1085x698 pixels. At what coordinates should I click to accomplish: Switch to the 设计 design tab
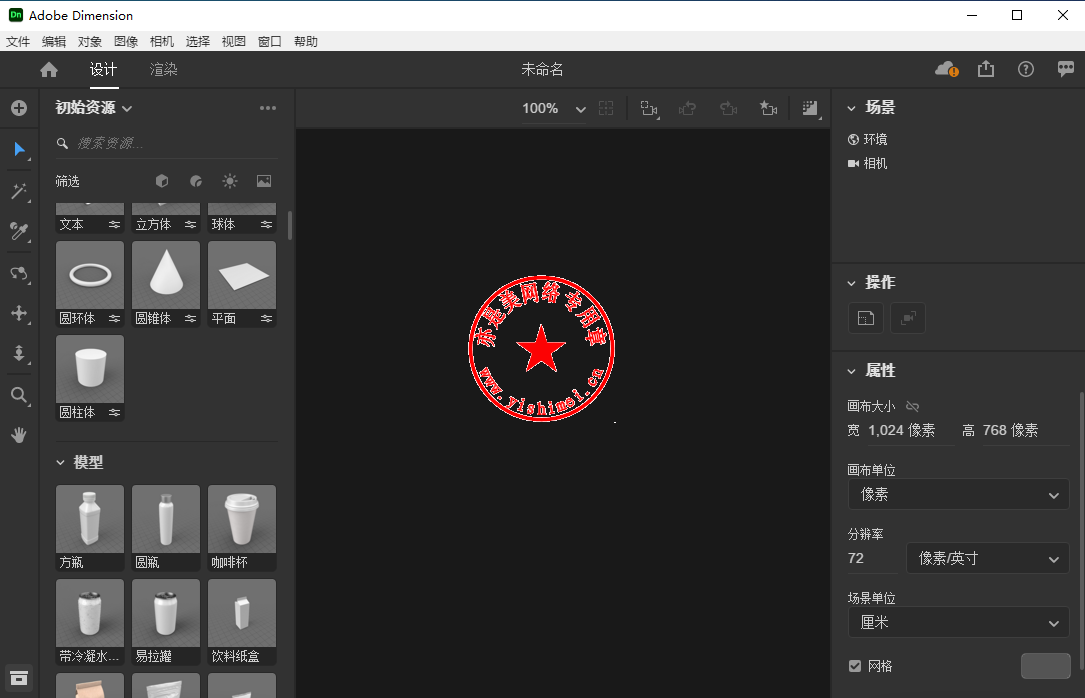coord(104,70)
